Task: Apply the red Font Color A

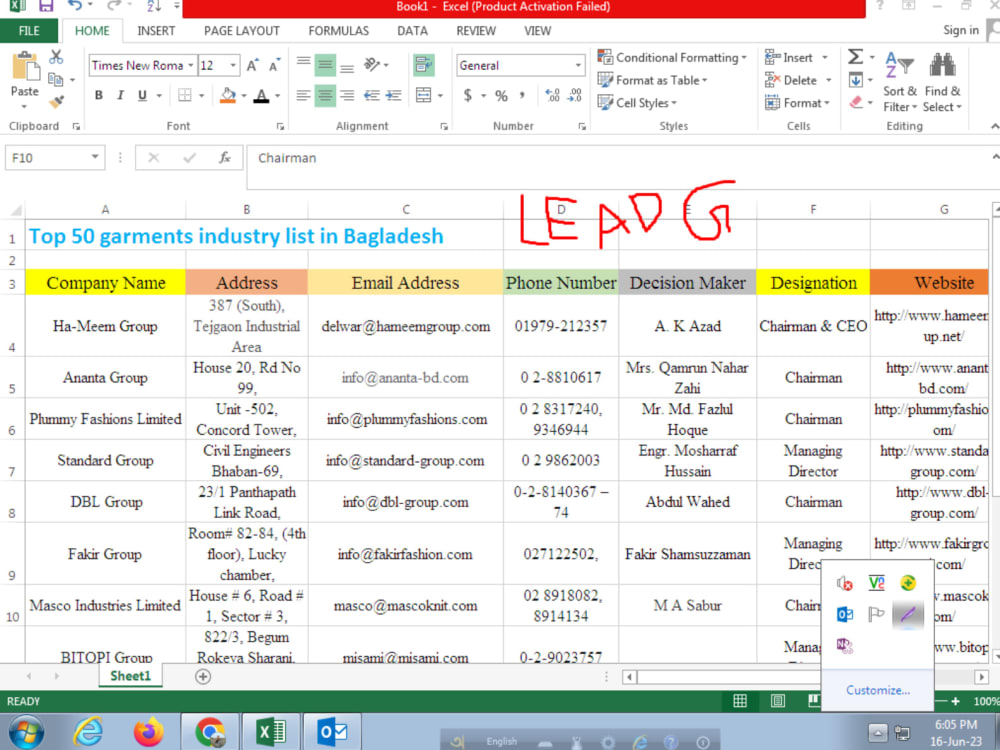Action: point(261,95)
